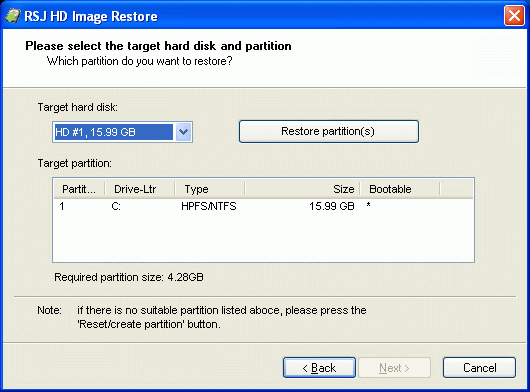Click the C: drive letter cell
The height and width of the screenshot is (392, 530).
[x=116, y=206]
